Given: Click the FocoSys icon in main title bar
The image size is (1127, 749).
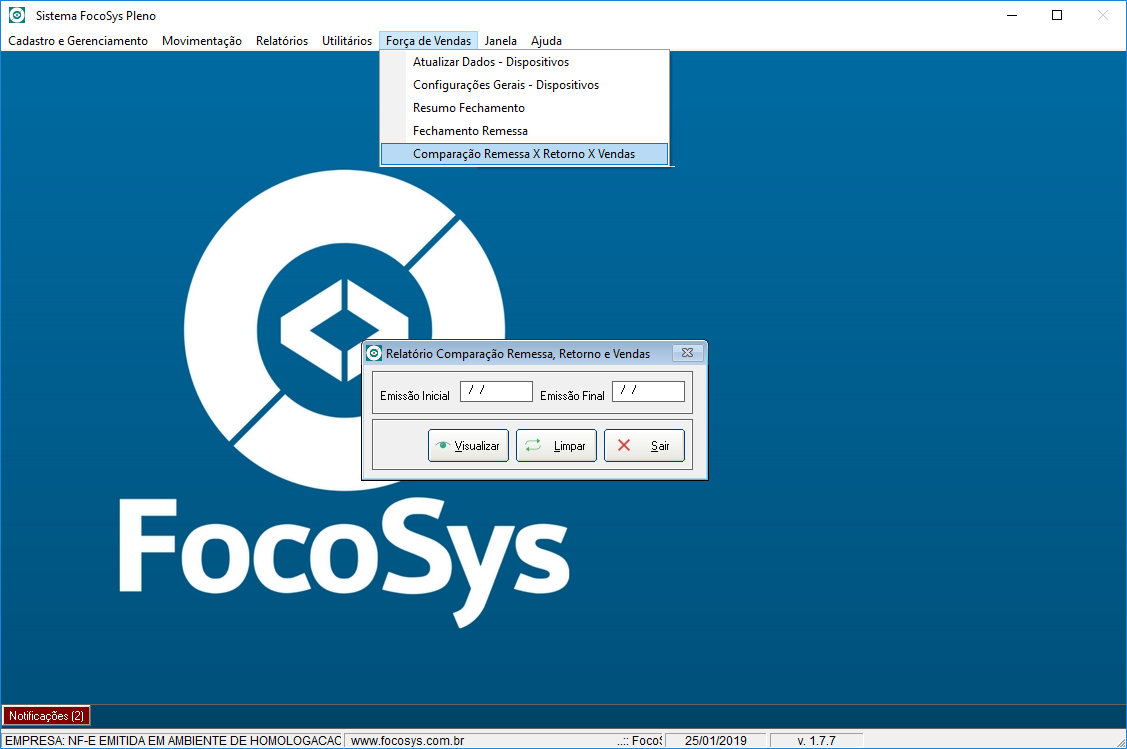Looking at the screenshot, I should point(17,15).
